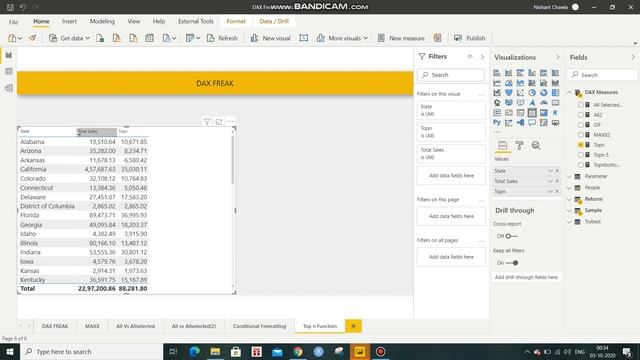Select the Funnel chart visualization
The image size is (640, 360).
[x=509, y=93]
